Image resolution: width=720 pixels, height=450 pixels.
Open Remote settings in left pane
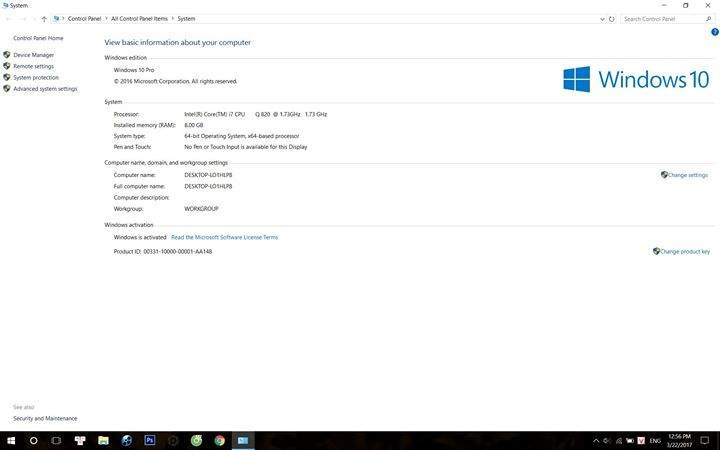tap(33, 66)
